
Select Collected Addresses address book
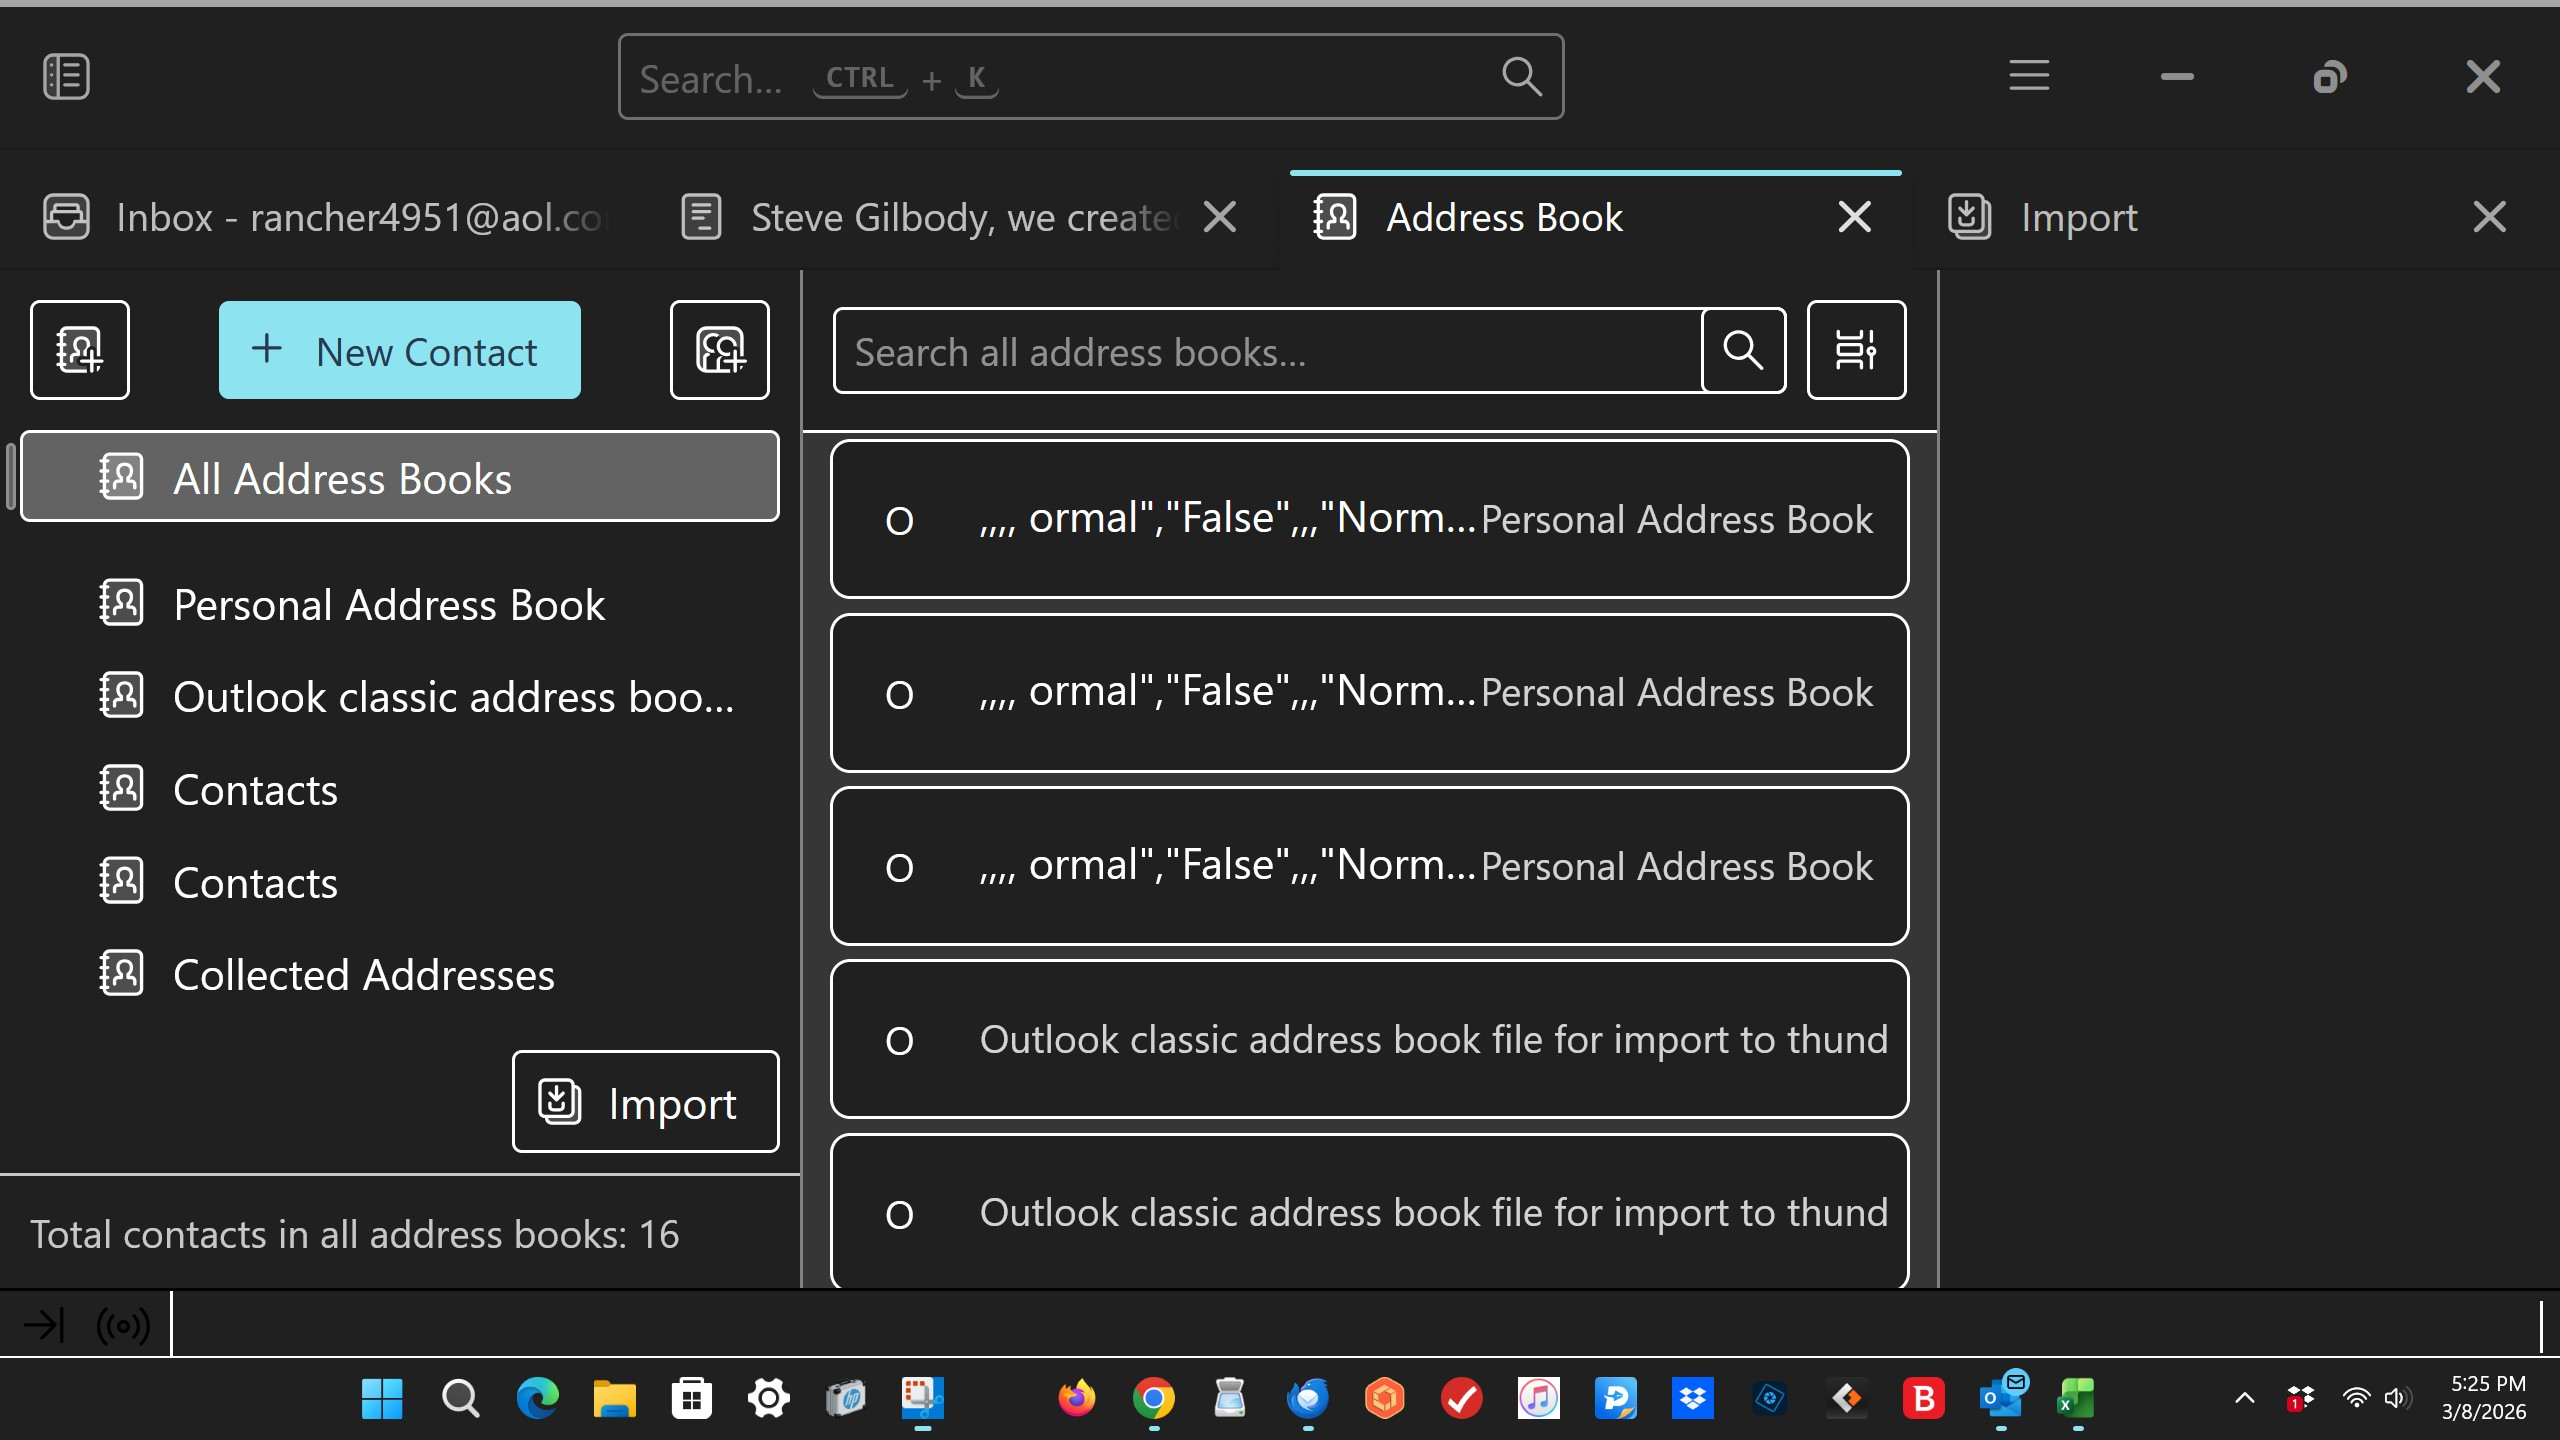363,975
